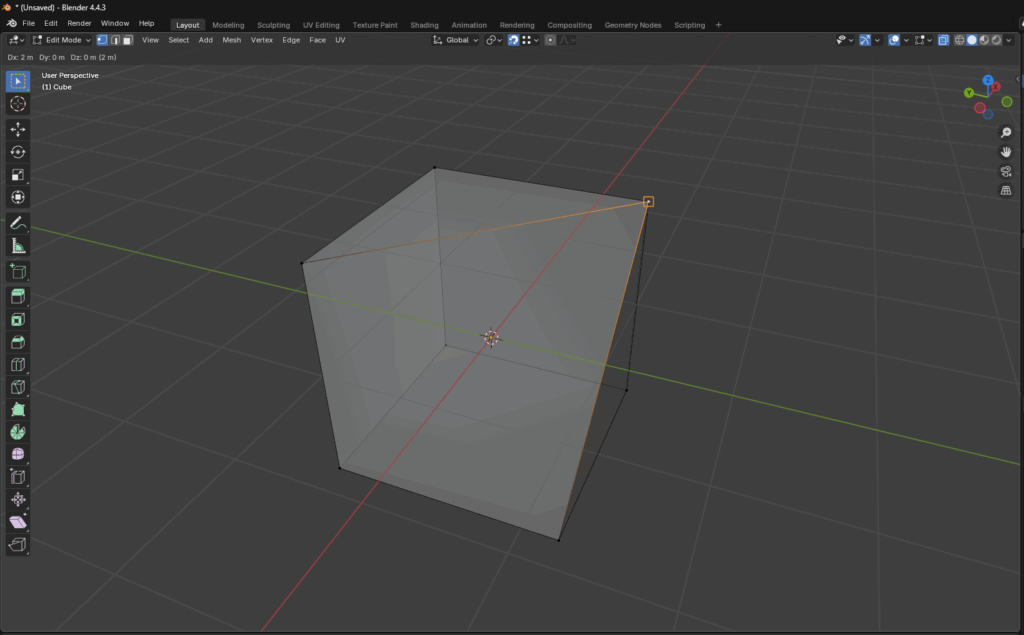Pick the Rotate tool
This screenshot has height=635, width=1024.
[x=18, y=152]
